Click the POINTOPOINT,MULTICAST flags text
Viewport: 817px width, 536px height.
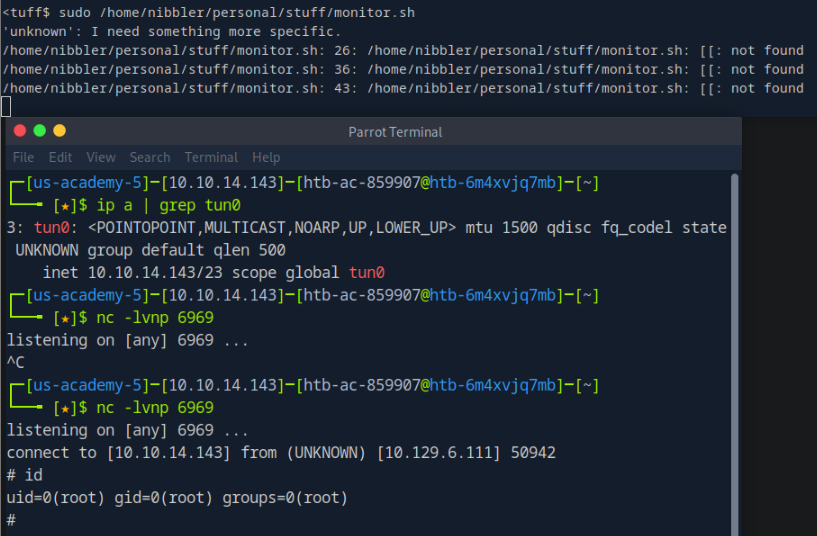pos(271,228)
